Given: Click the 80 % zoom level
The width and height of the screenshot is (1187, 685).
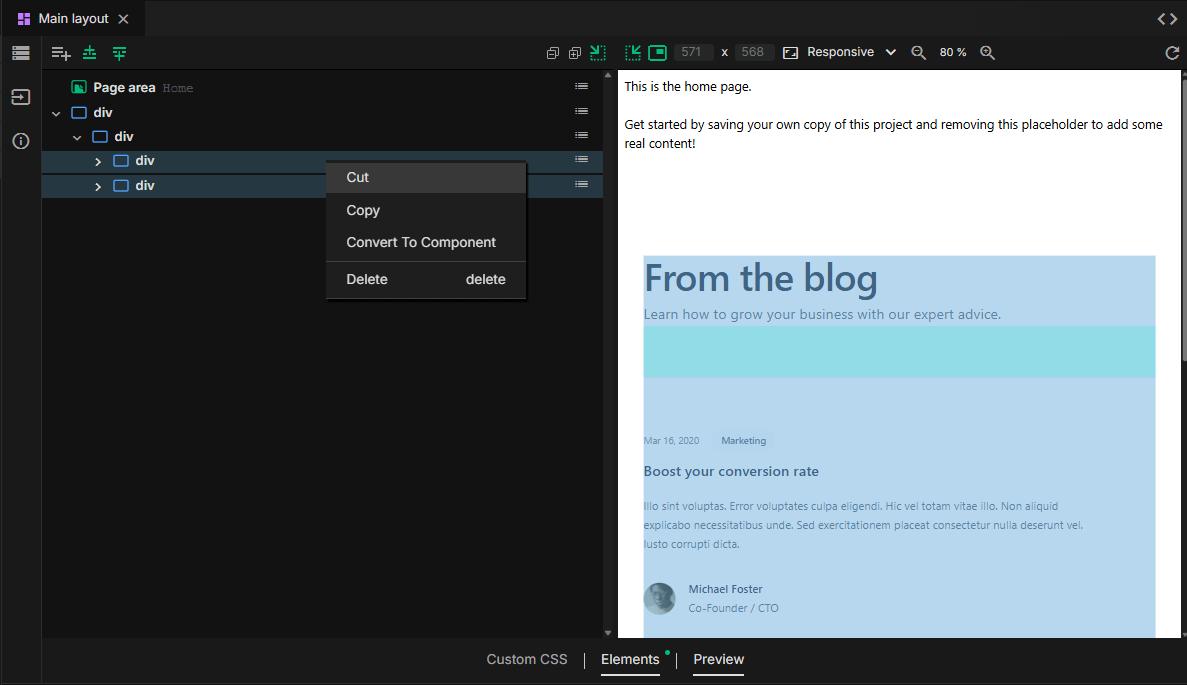Looking at the screenshot, I should click(953, 52).
